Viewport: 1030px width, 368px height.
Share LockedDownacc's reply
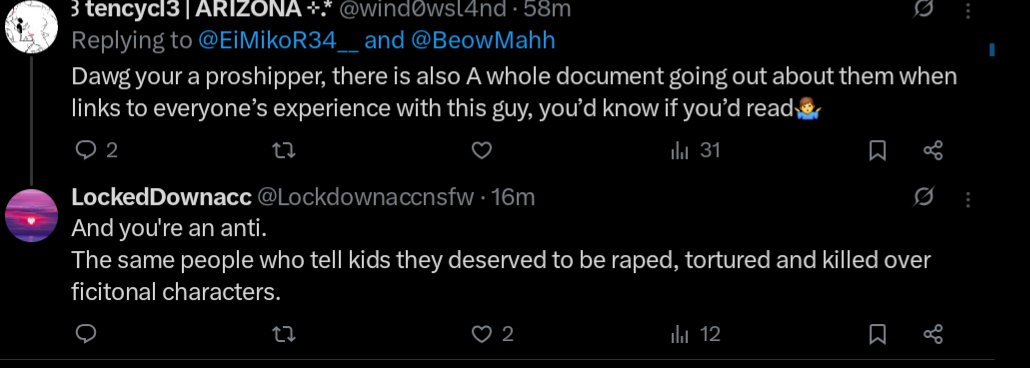coord(933,334)
